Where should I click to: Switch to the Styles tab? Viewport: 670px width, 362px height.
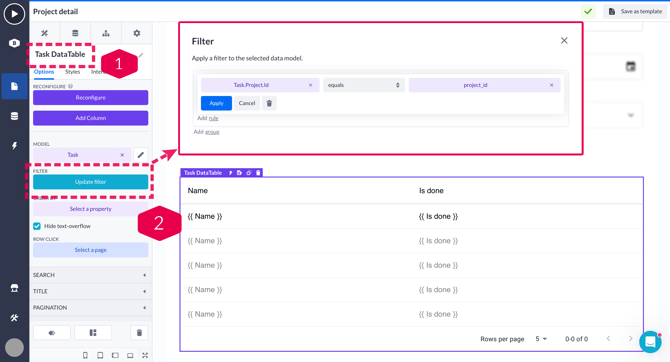point(73,72)
